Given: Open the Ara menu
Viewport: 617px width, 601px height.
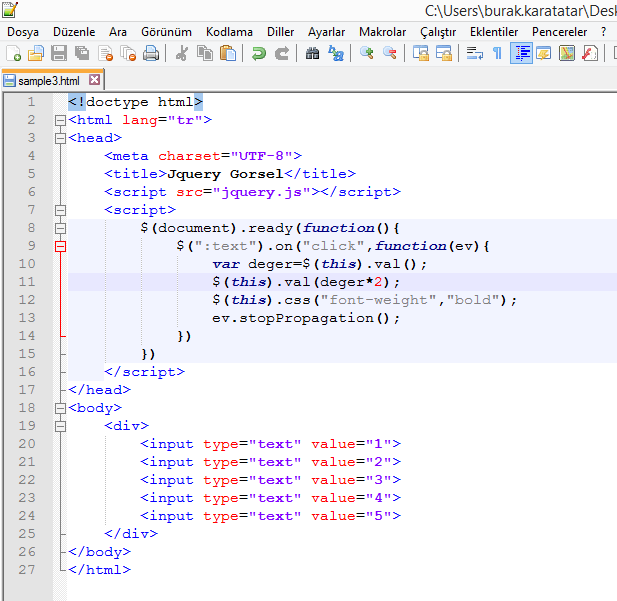Looking at the screenshot, I should (118, 32).
